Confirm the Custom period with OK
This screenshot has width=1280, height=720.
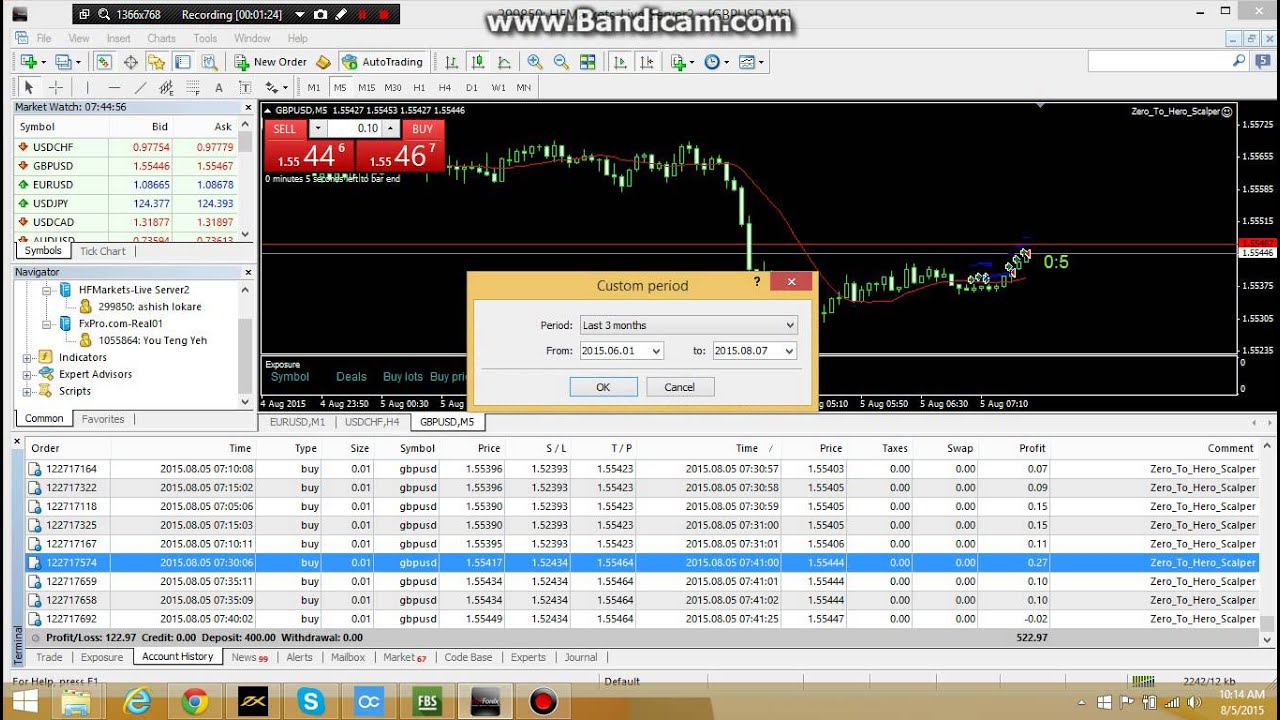603,387
